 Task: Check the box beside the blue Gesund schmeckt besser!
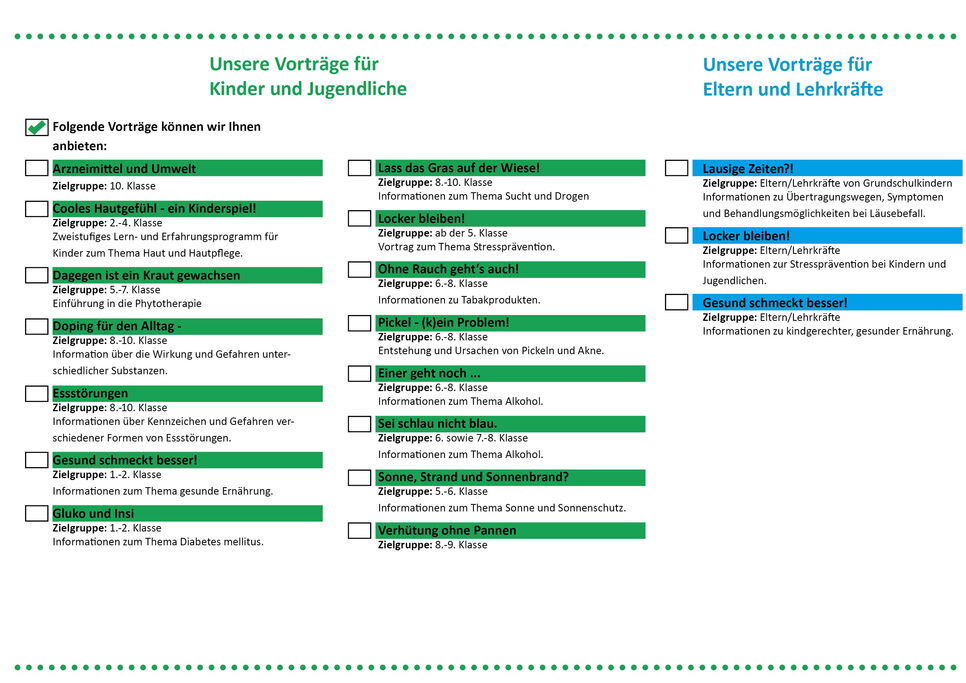[677, 302]
